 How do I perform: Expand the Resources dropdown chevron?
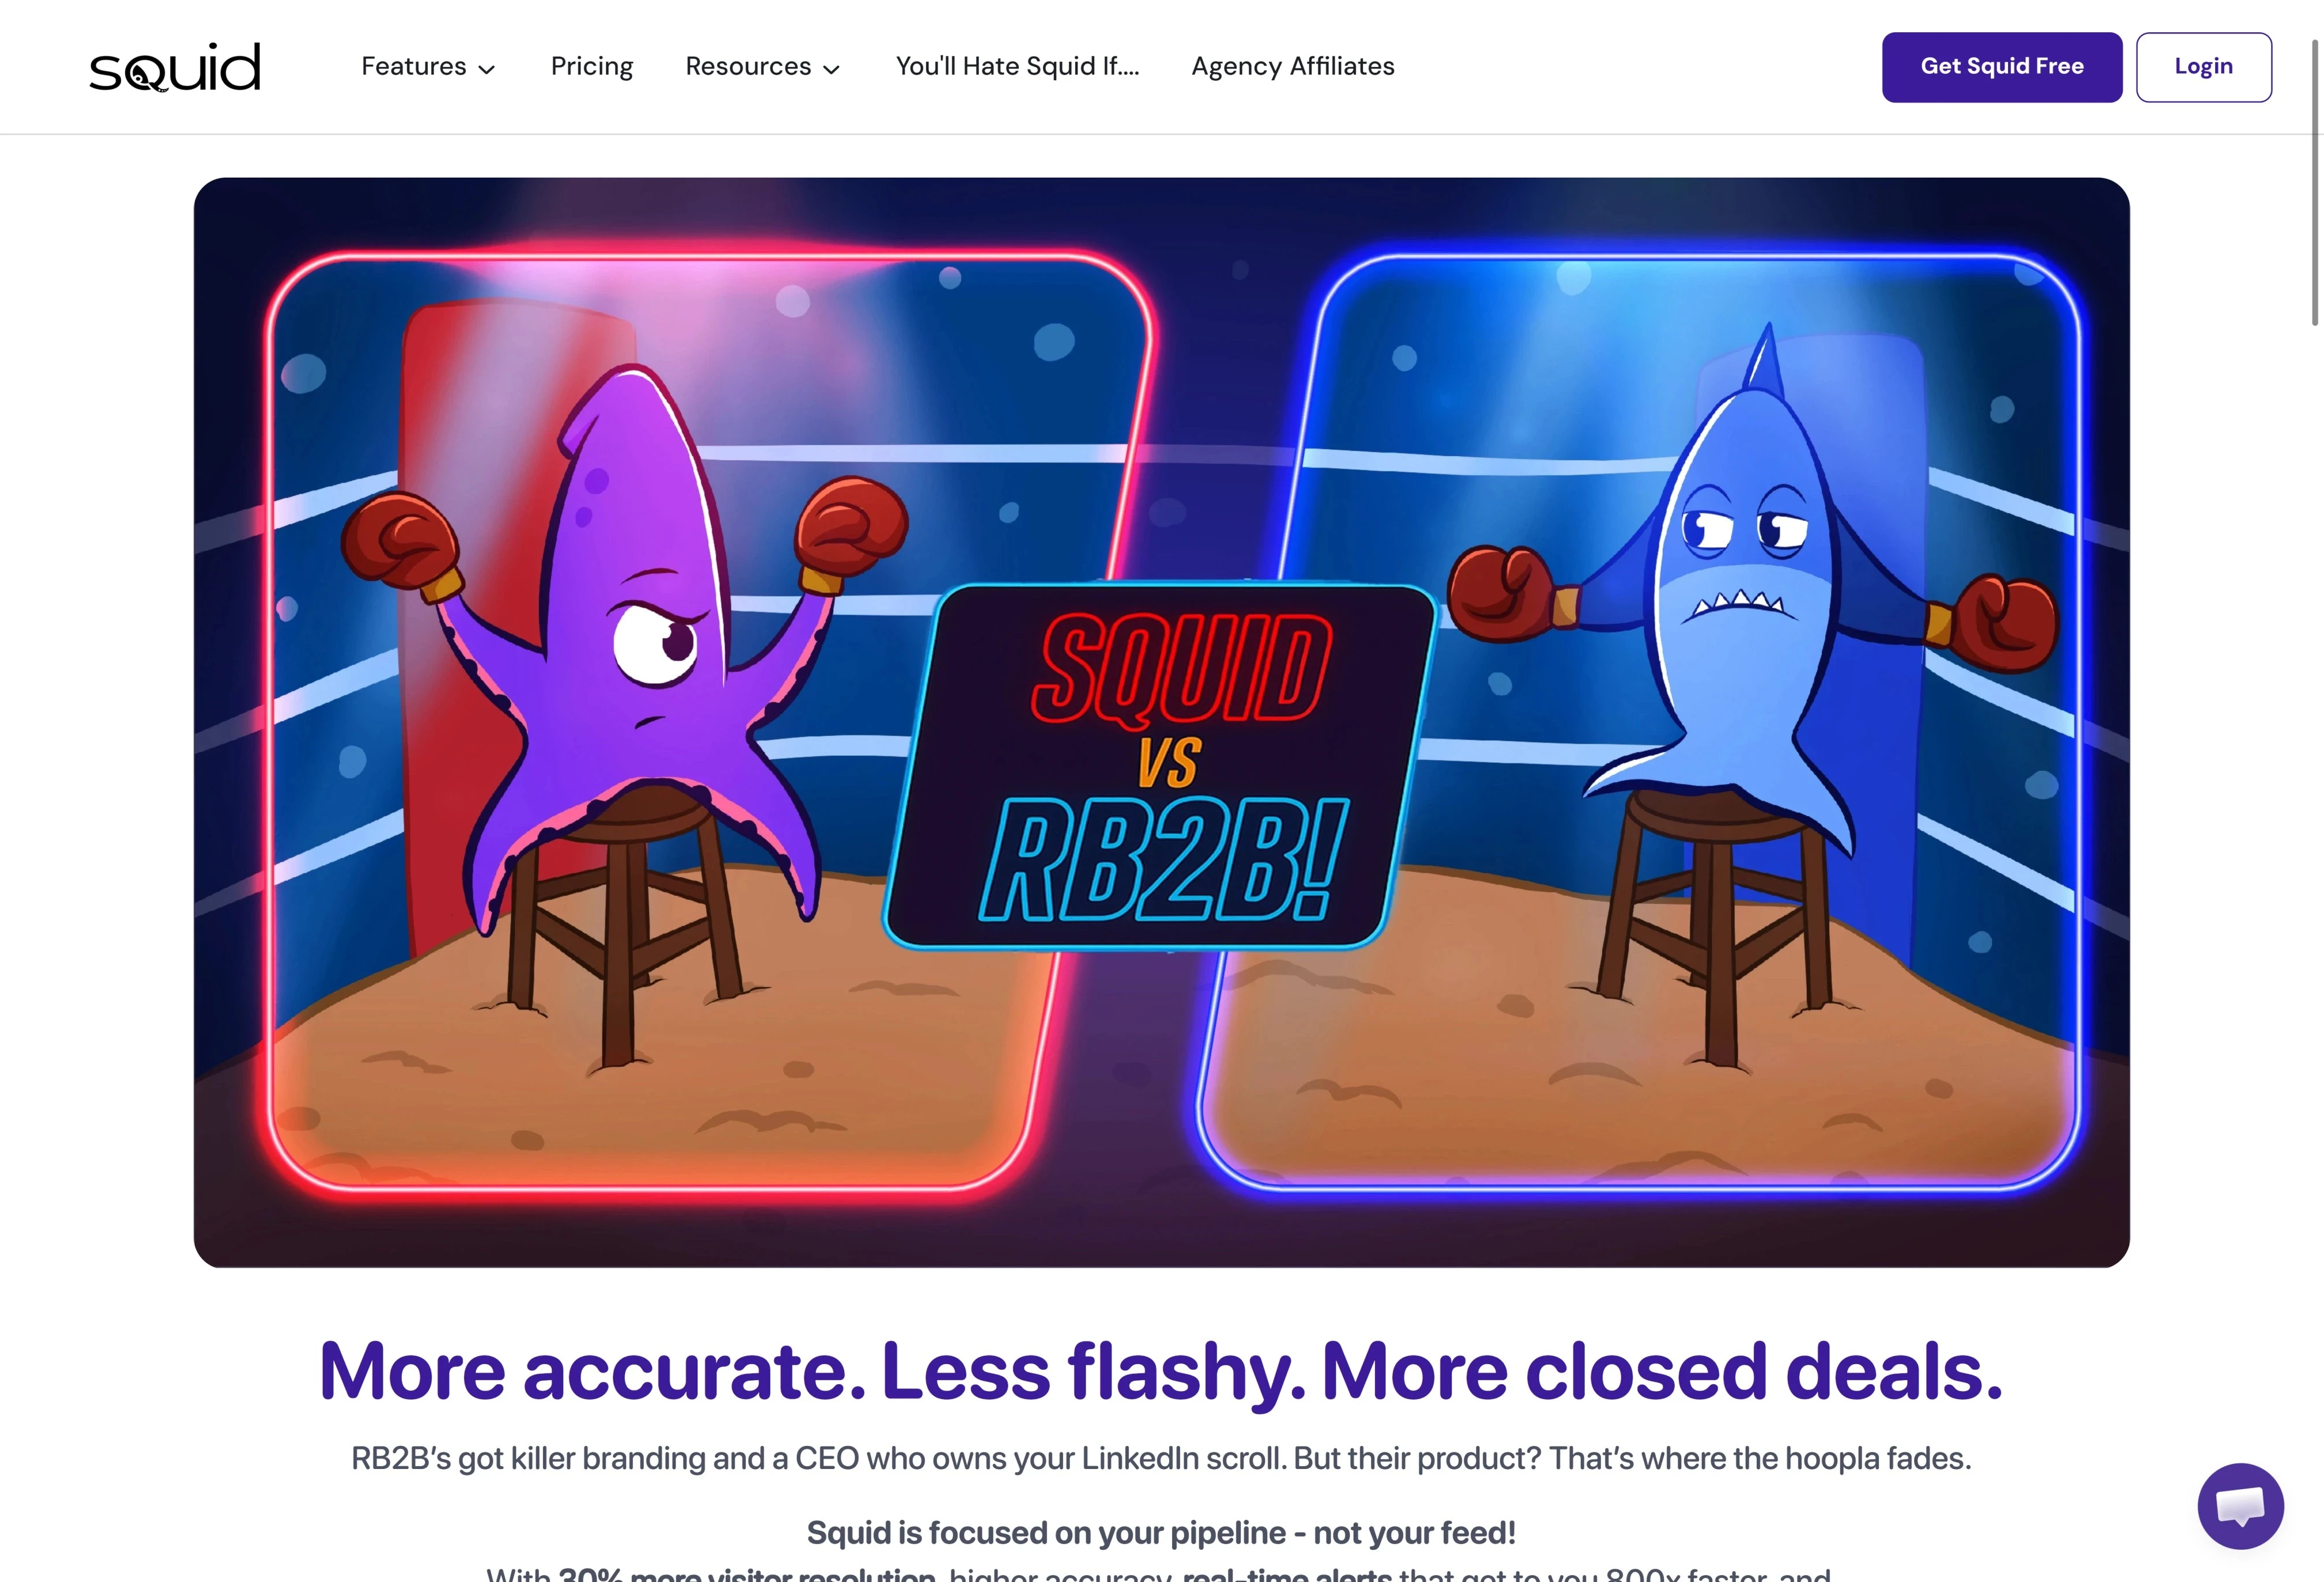[831, 69]
